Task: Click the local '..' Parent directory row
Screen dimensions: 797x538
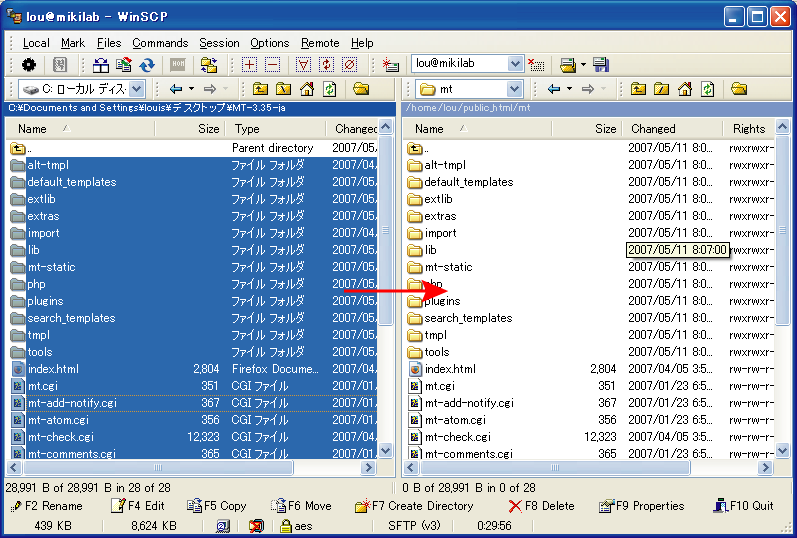Action: point(192,148)
